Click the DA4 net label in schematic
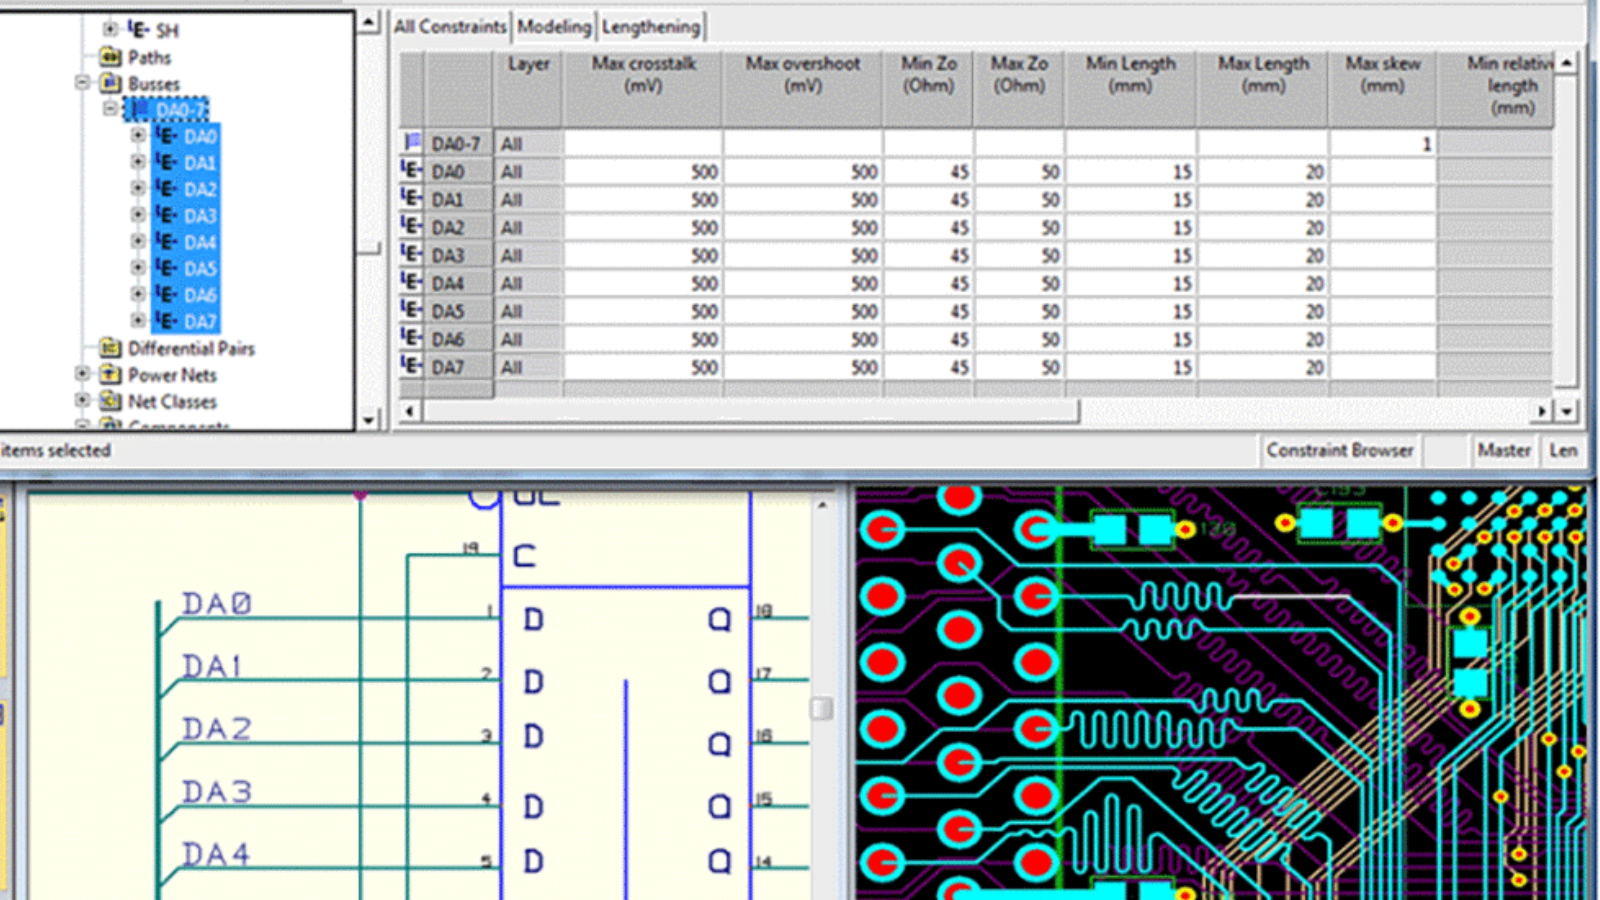The image size is (1600, 900). (216, 855)
